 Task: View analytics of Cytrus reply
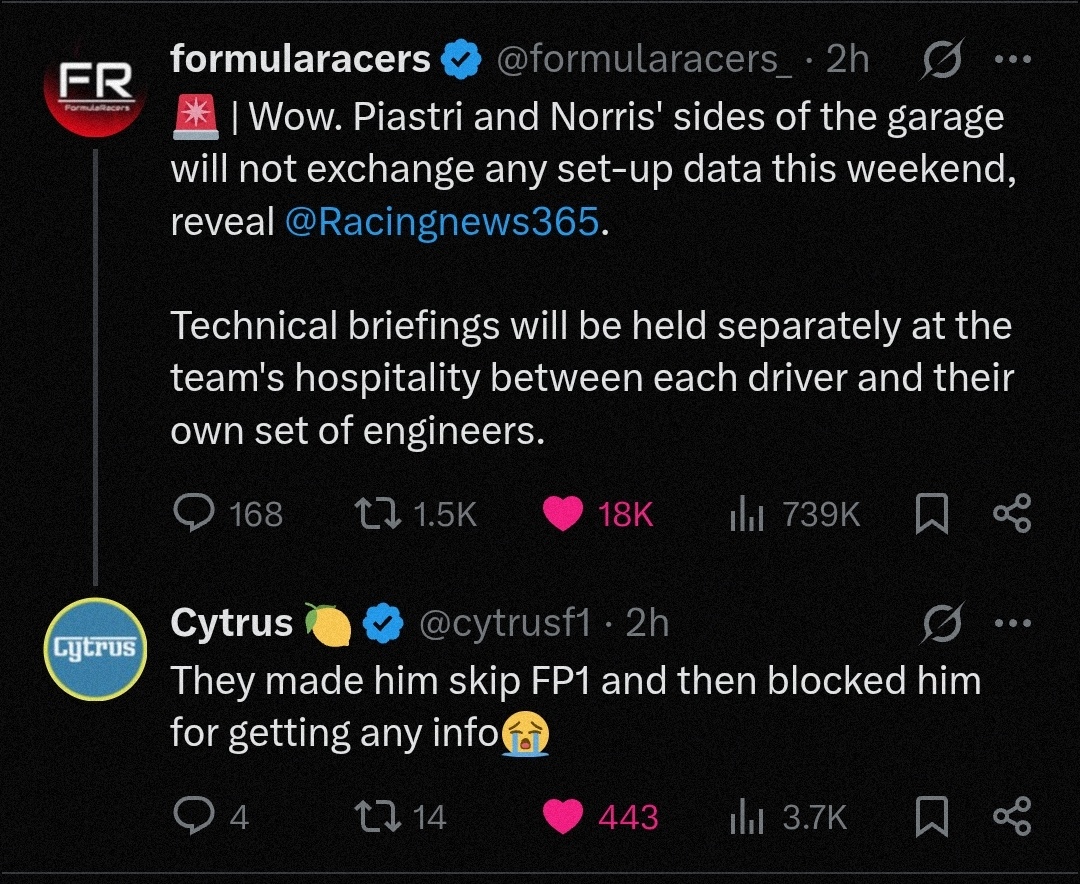747,817
